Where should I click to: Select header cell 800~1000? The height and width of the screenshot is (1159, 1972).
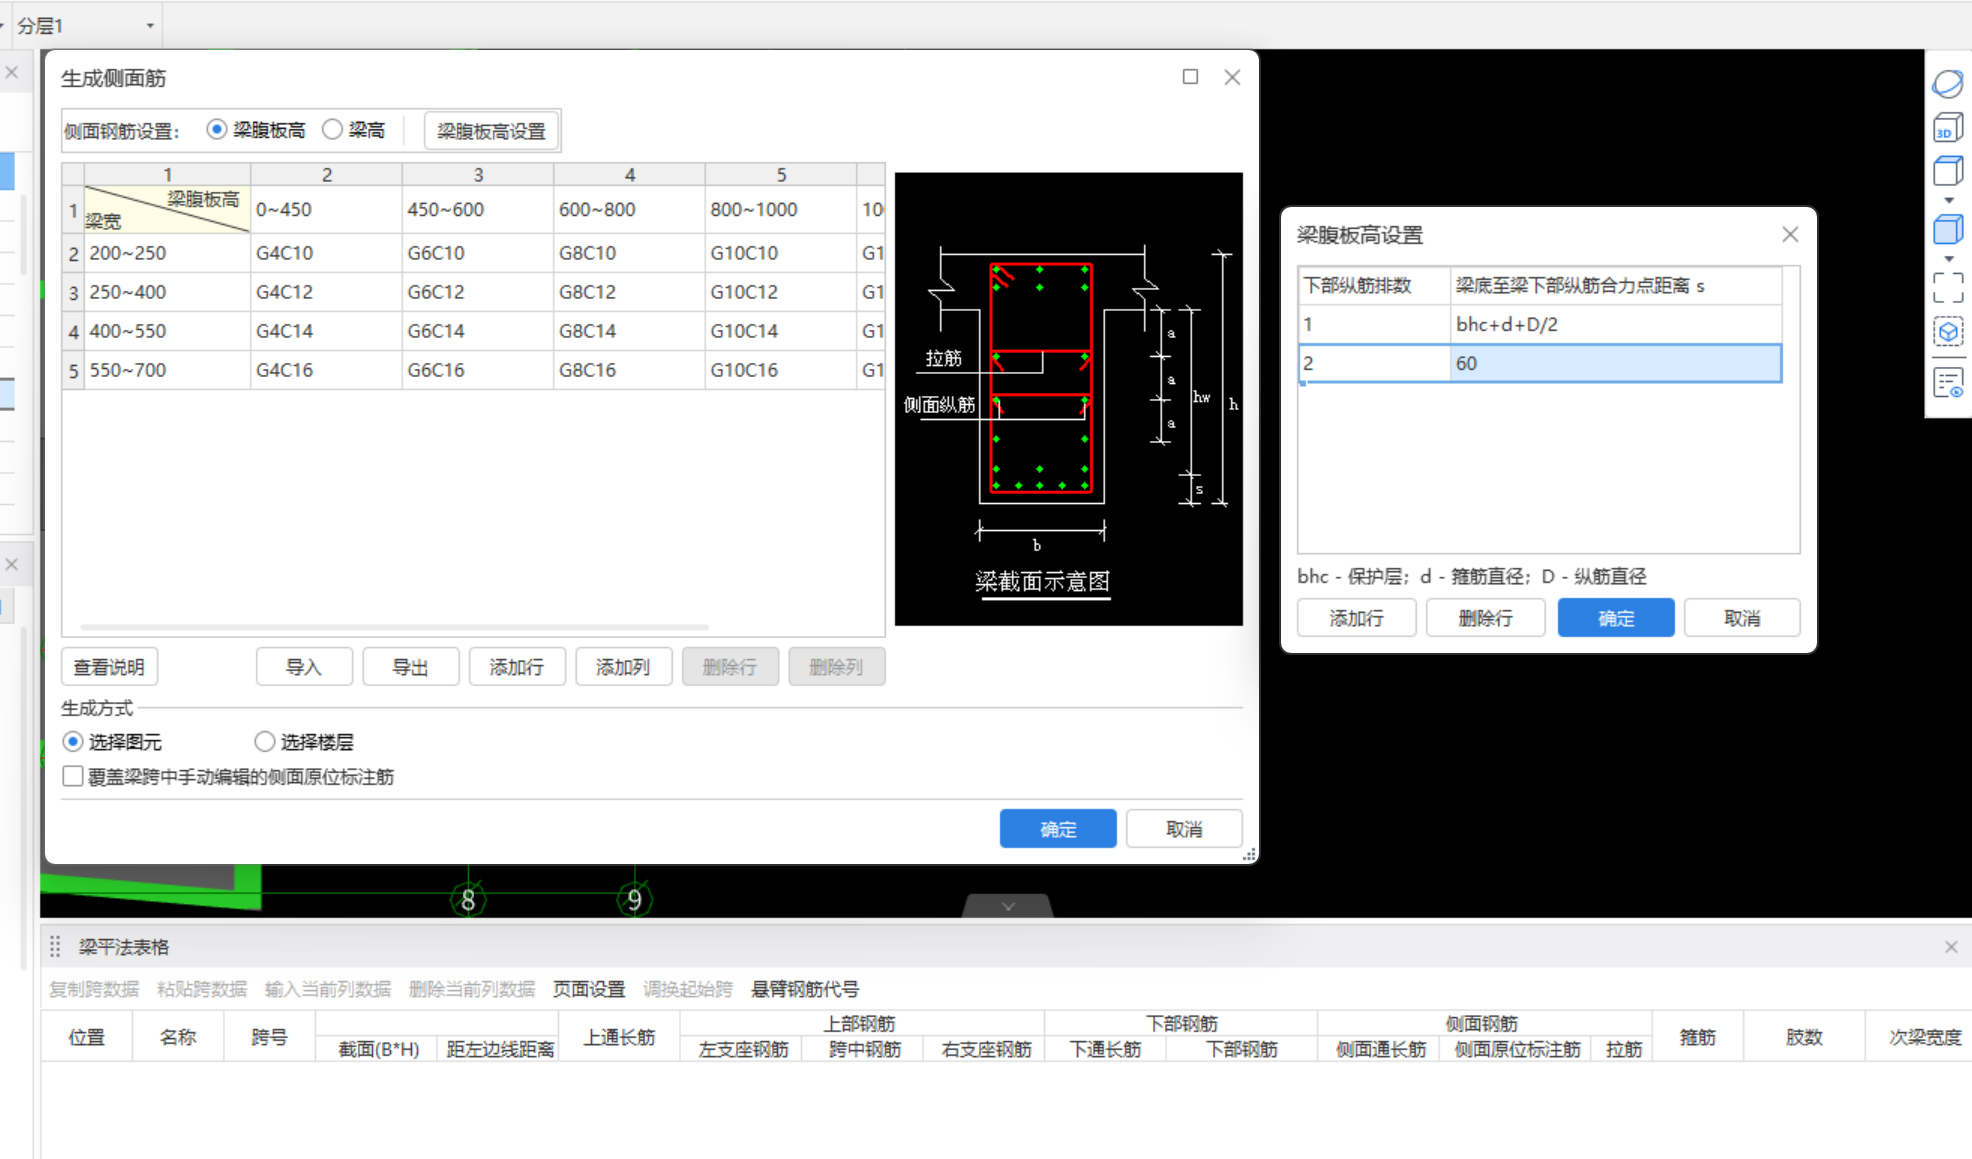coord(781,210)
